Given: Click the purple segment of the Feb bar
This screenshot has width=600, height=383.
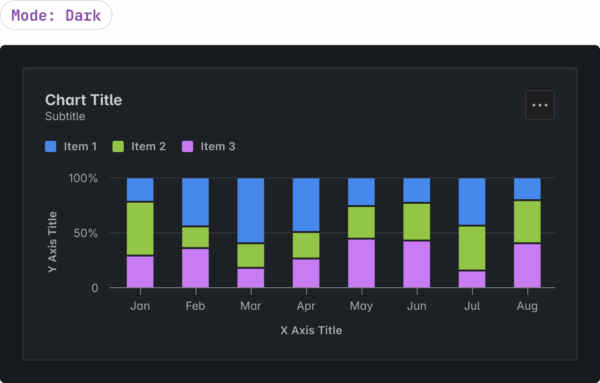Looking at the screenshot, I should pos(196,268).
